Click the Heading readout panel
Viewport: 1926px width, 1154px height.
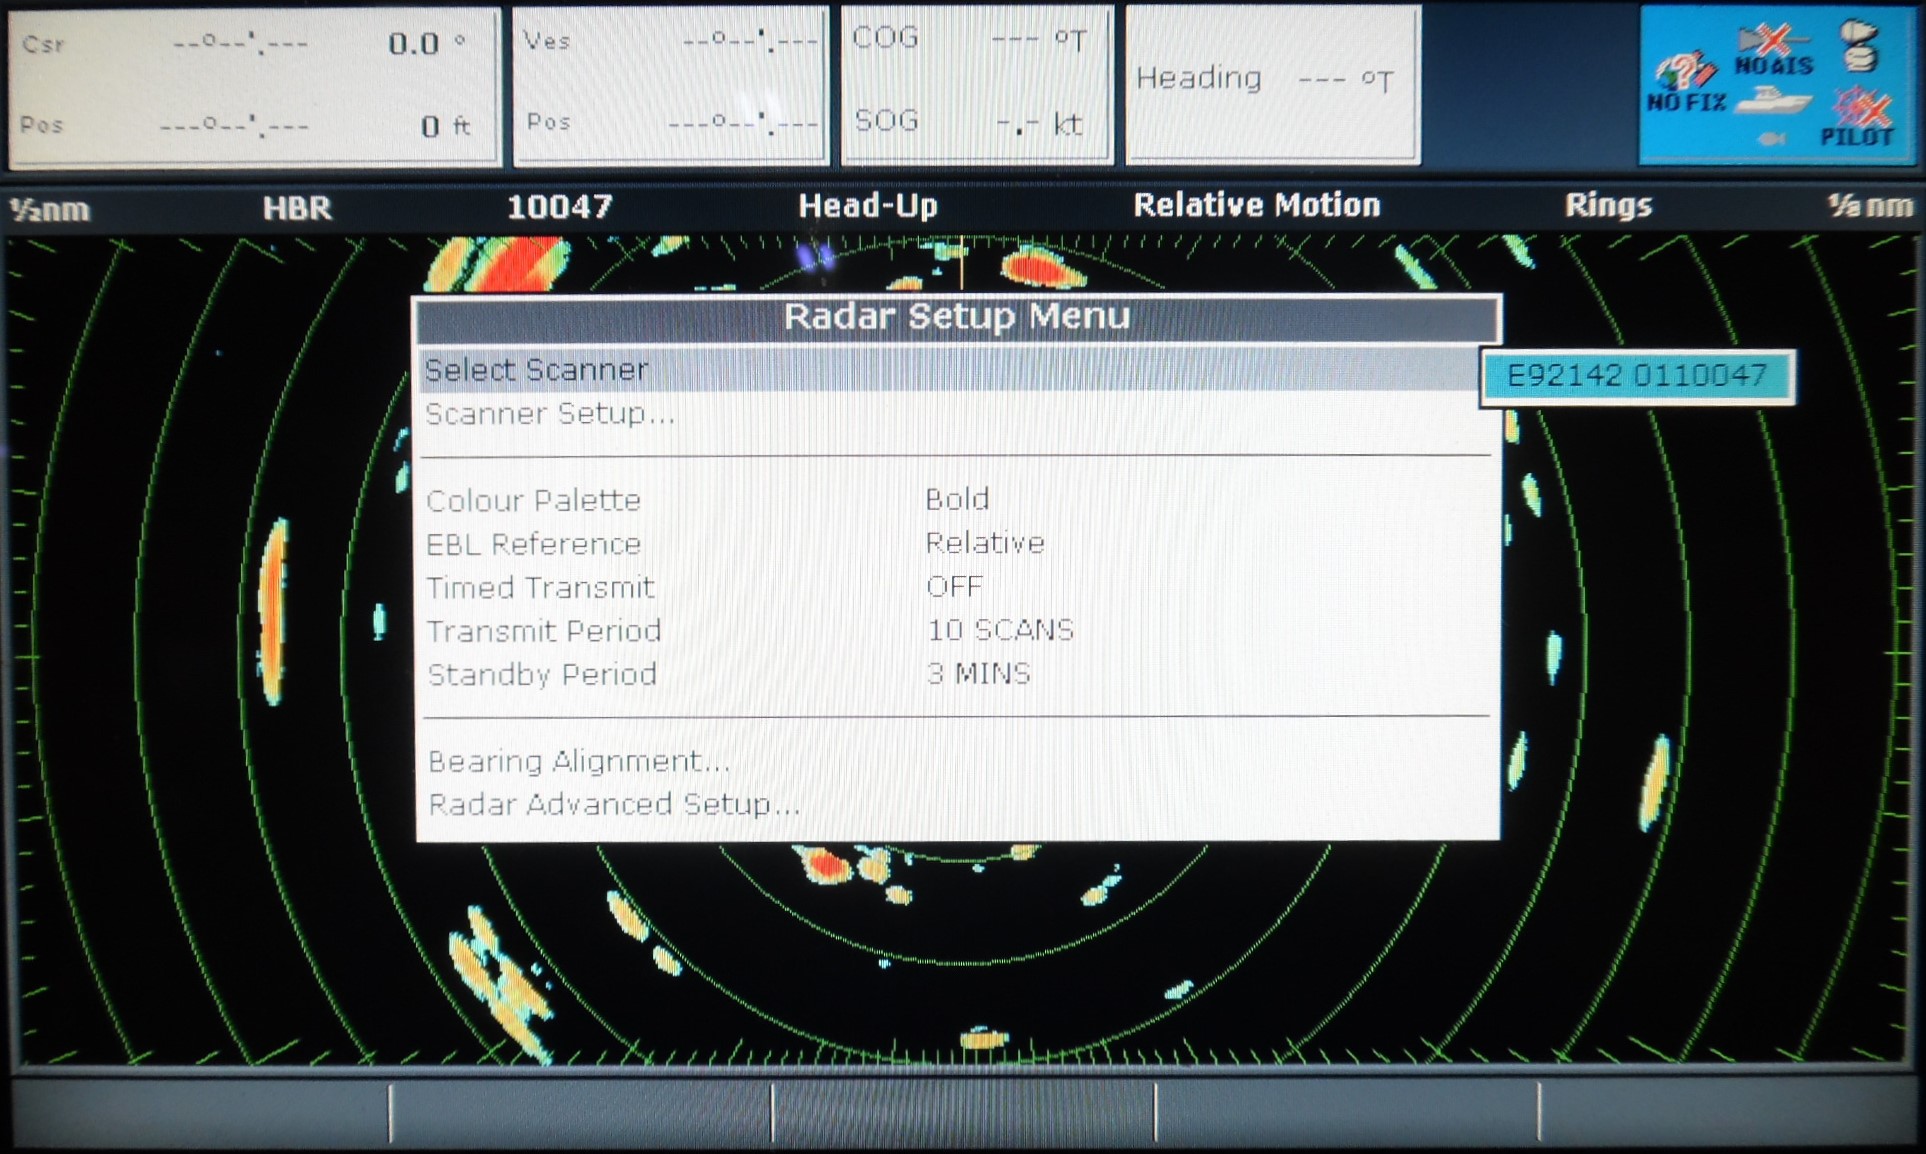1270,80
